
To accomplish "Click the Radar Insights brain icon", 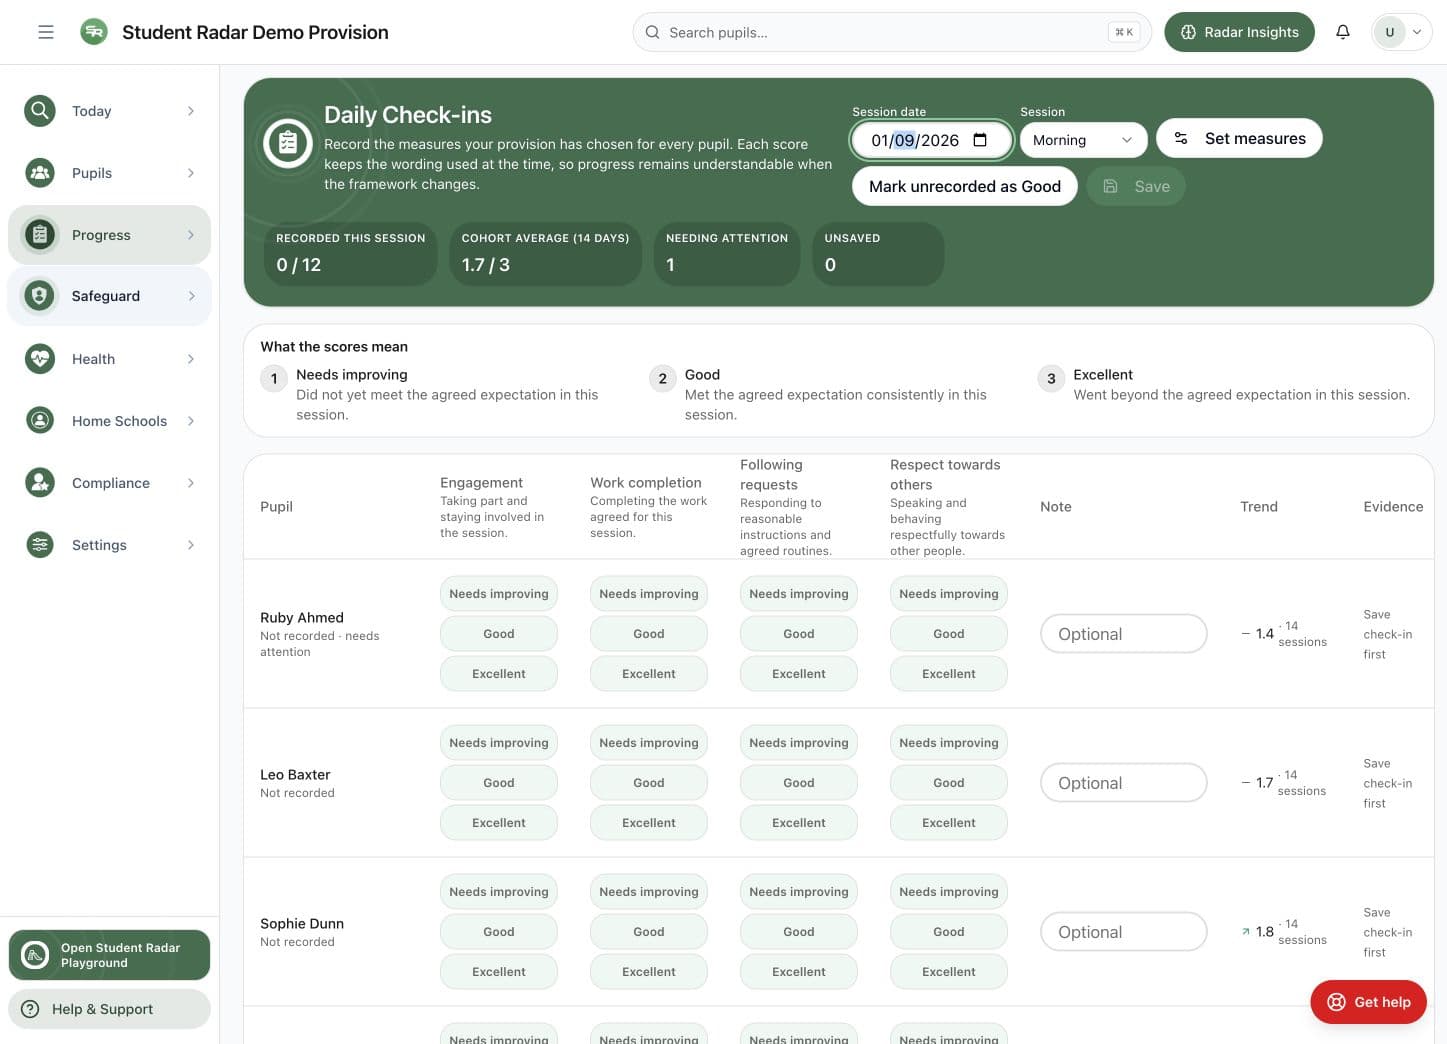I will pyautogui.click(x=1188, y=32).
